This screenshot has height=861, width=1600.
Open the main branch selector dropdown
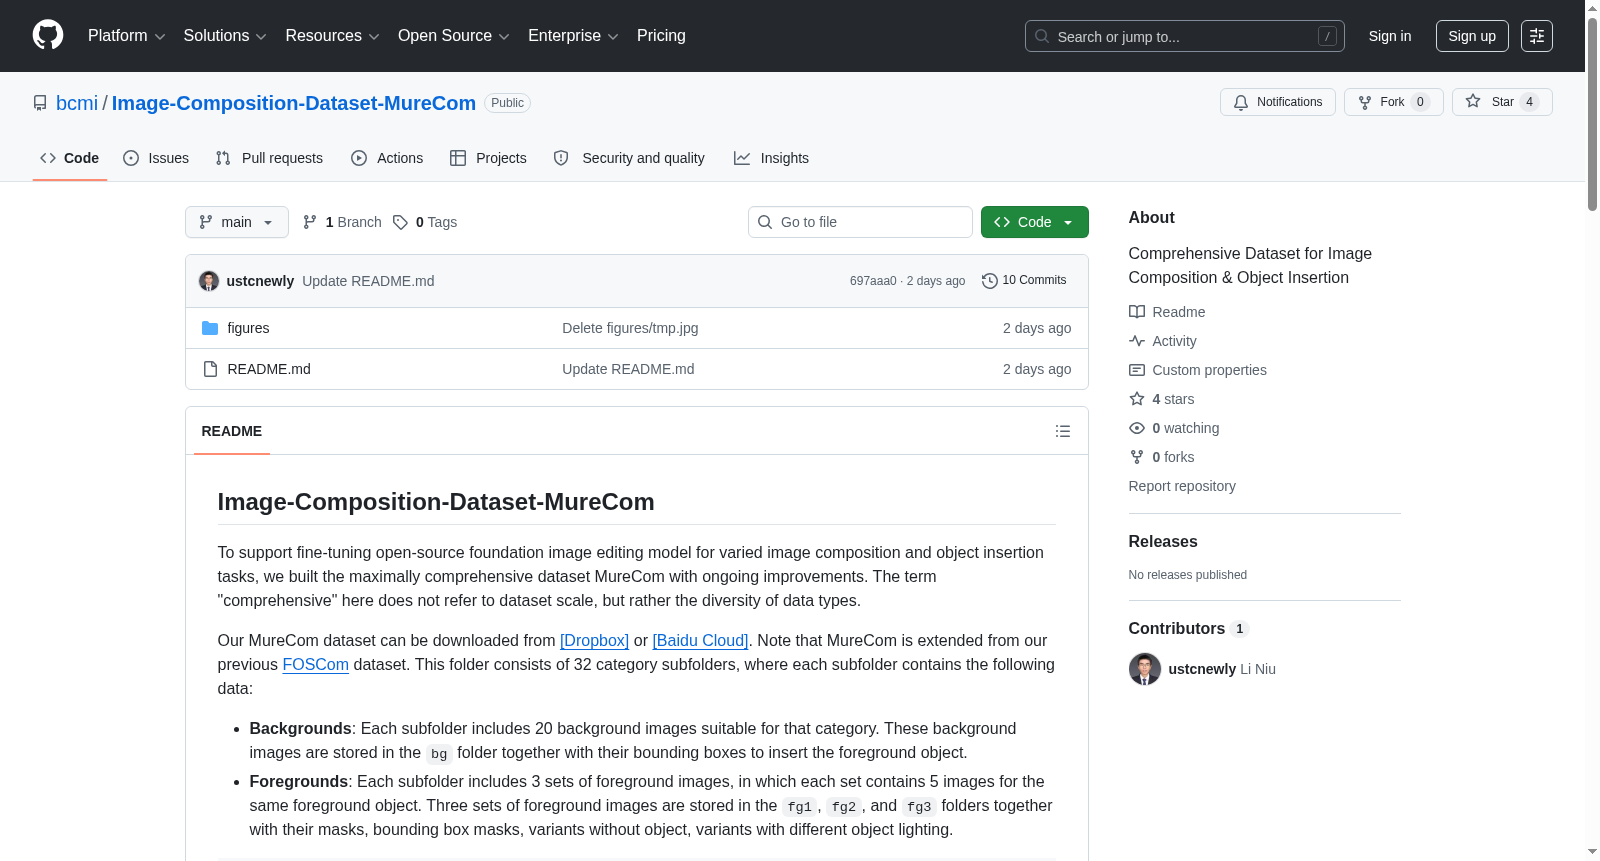(237, 222)
